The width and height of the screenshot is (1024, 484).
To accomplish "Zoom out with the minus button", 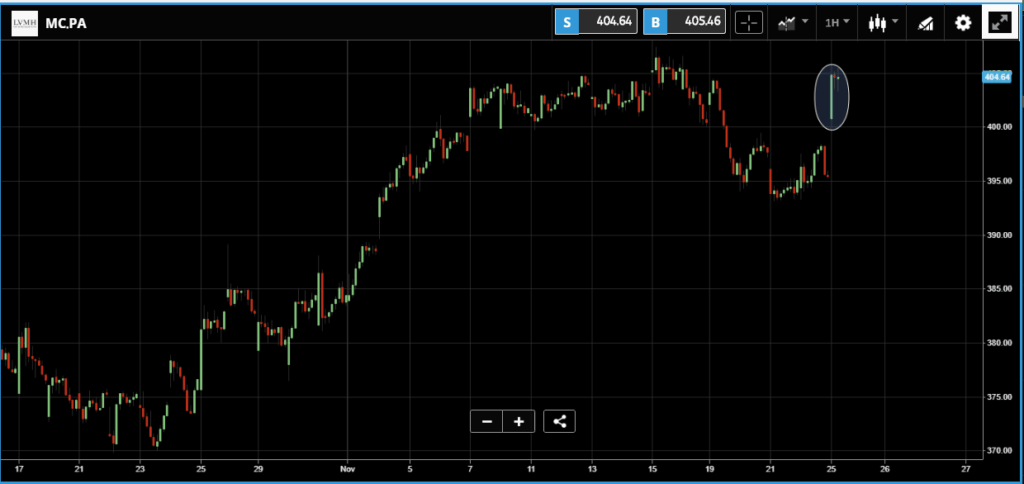I will 487,421.
